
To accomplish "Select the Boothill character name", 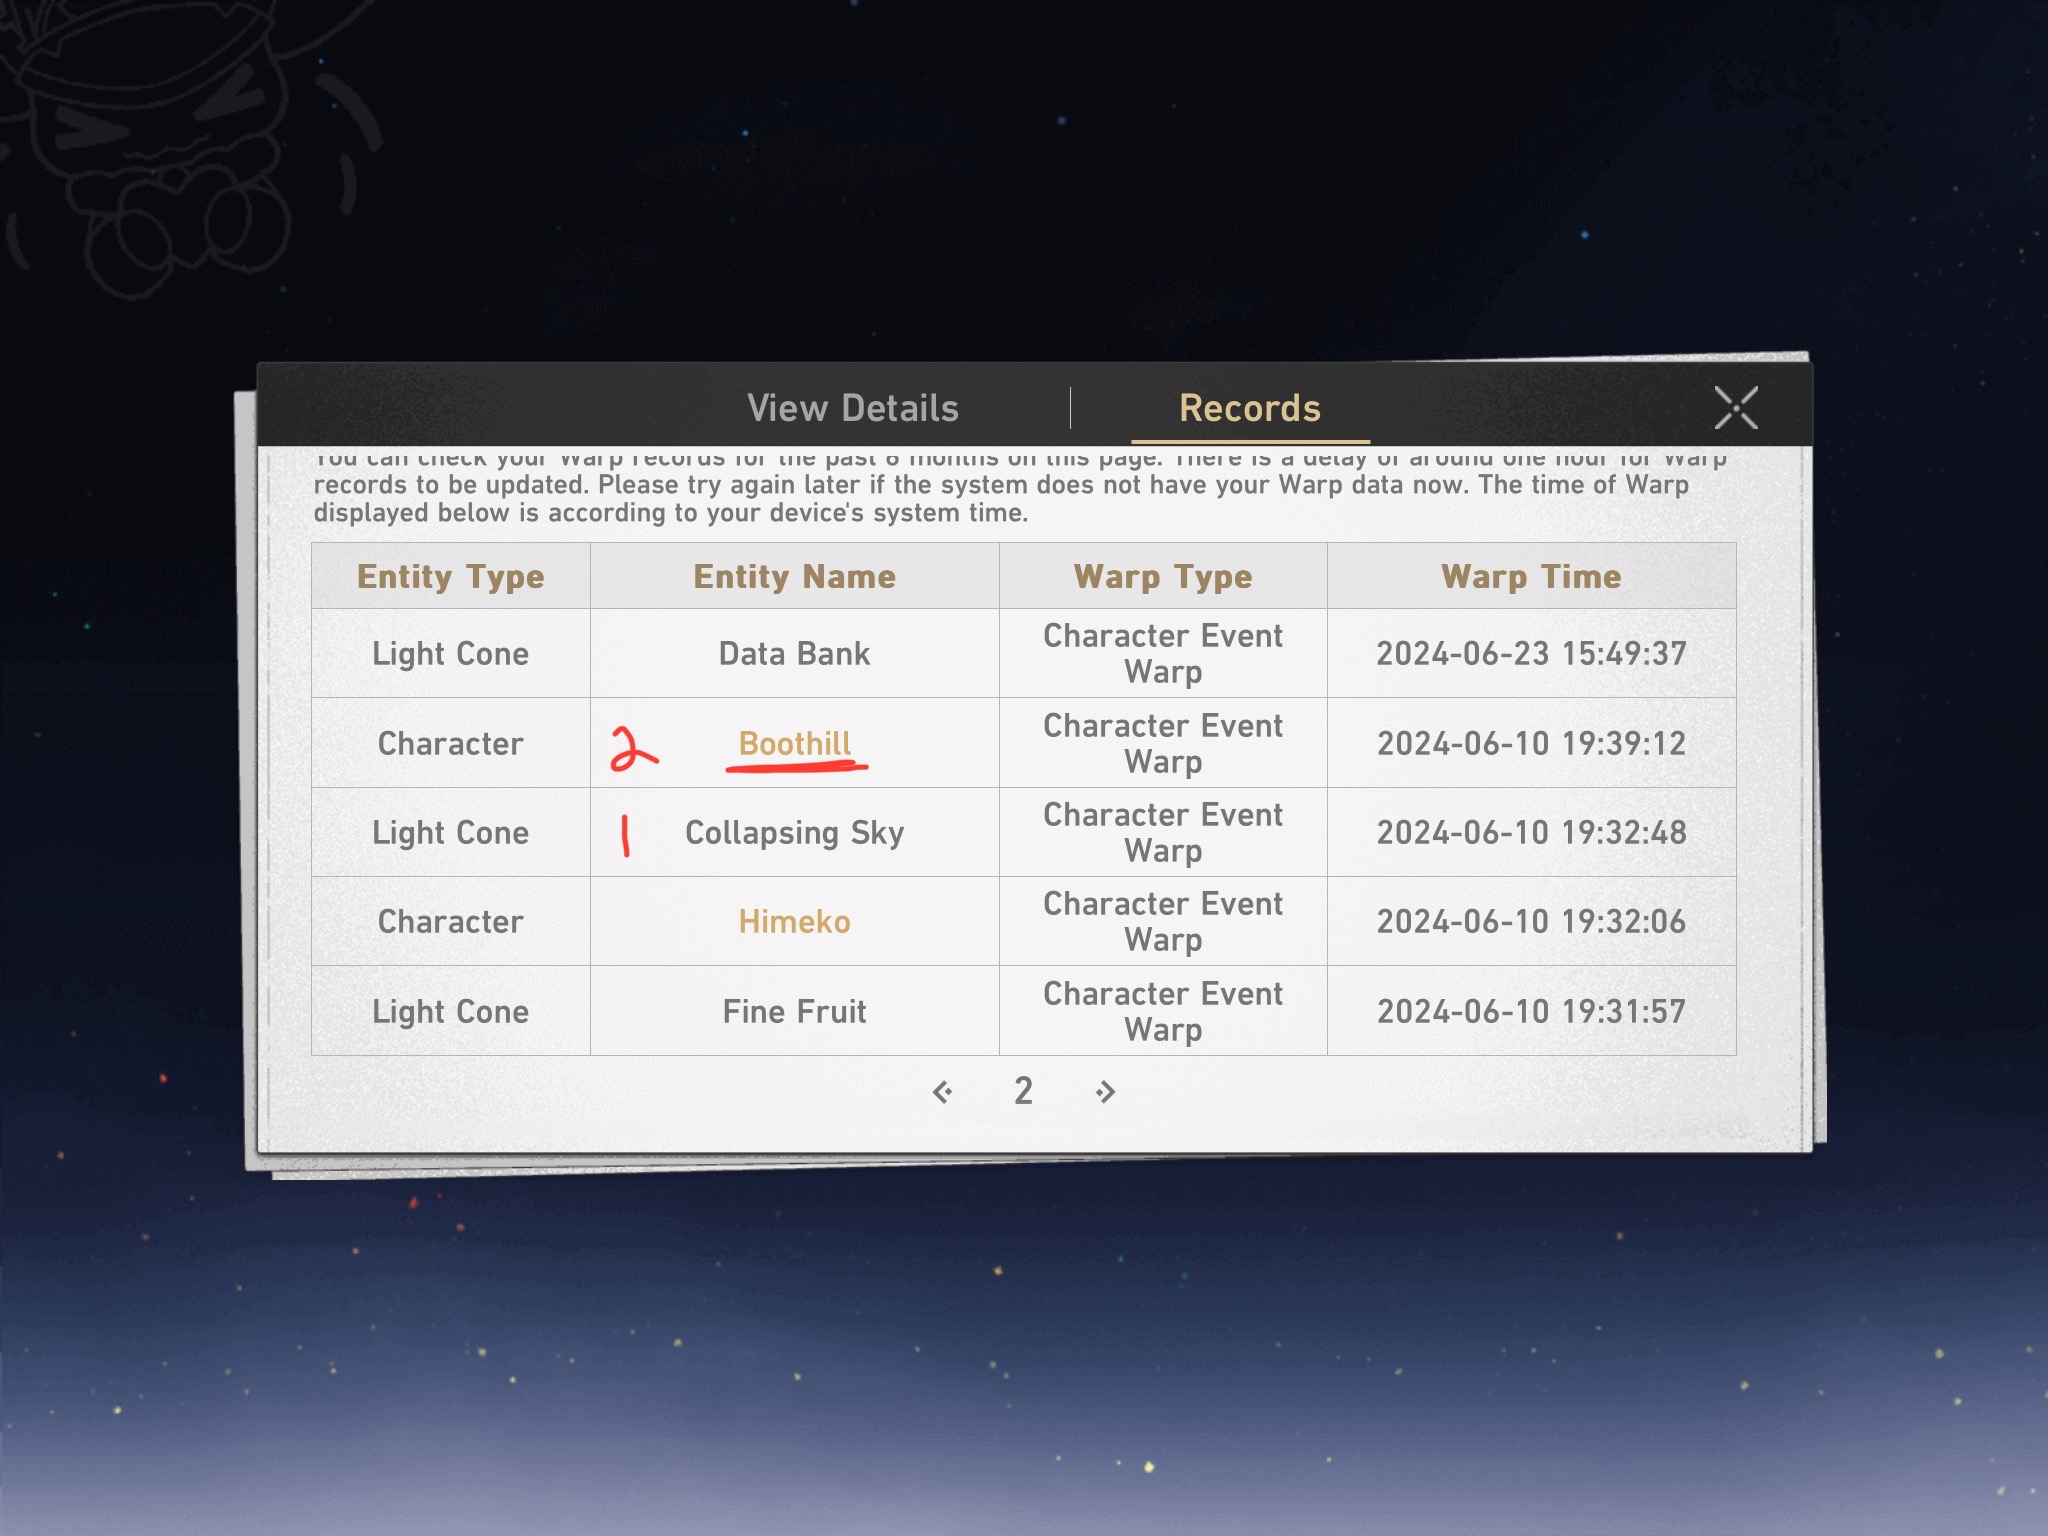I will [795, 744].
